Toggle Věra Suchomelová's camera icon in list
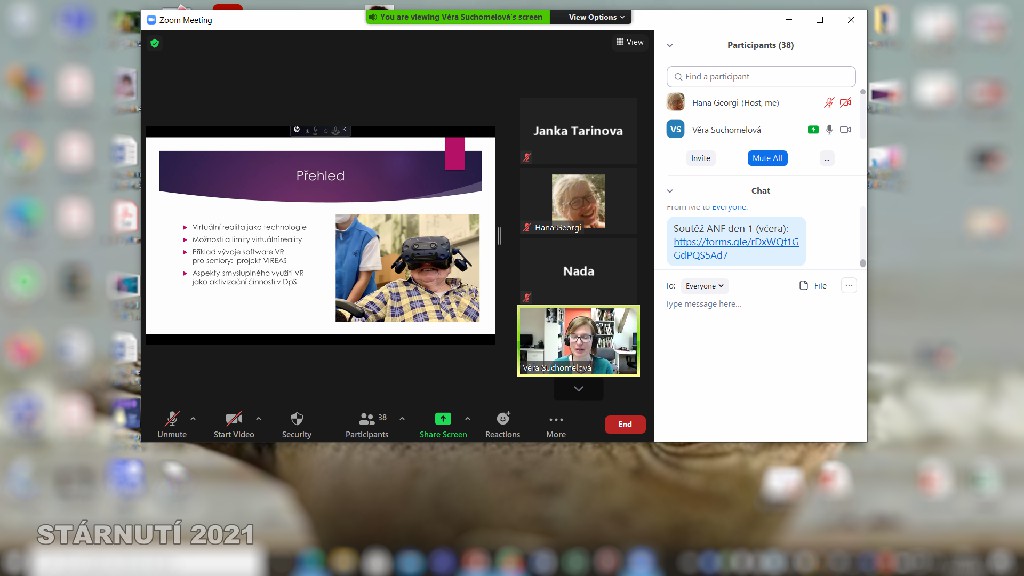Viewport: 1024px width, 576px height. (x=845, y=130)
